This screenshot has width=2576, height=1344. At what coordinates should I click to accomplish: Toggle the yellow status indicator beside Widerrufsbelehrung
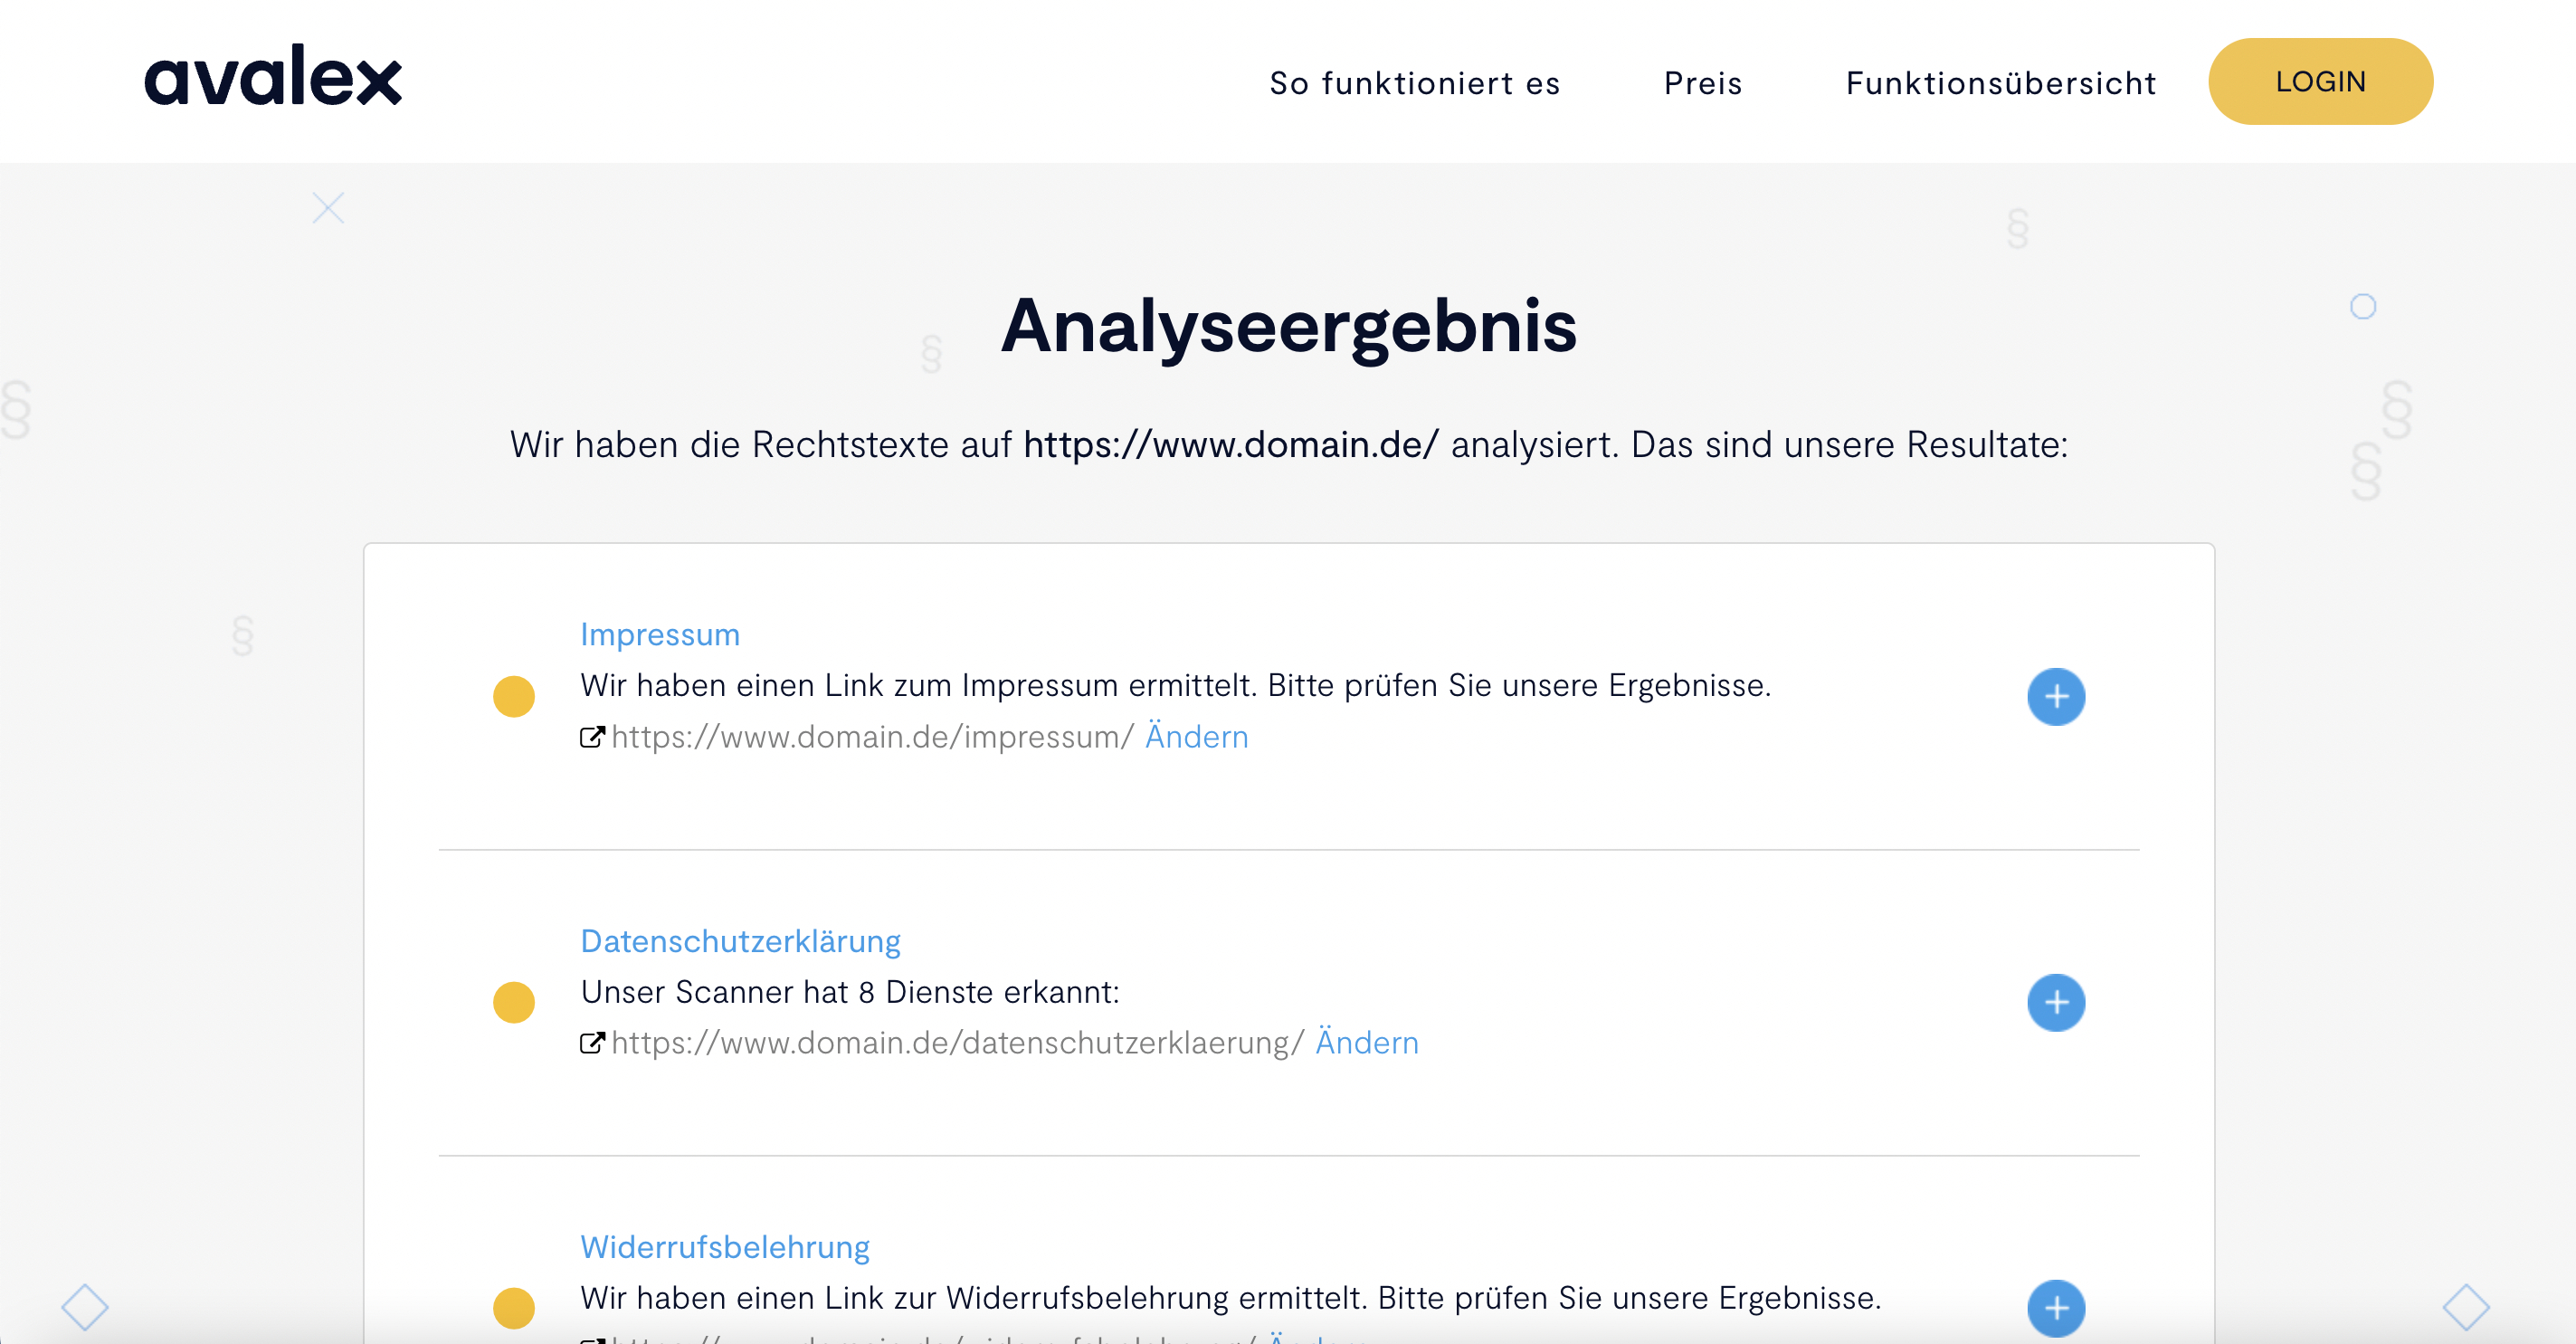point(515,1306)
